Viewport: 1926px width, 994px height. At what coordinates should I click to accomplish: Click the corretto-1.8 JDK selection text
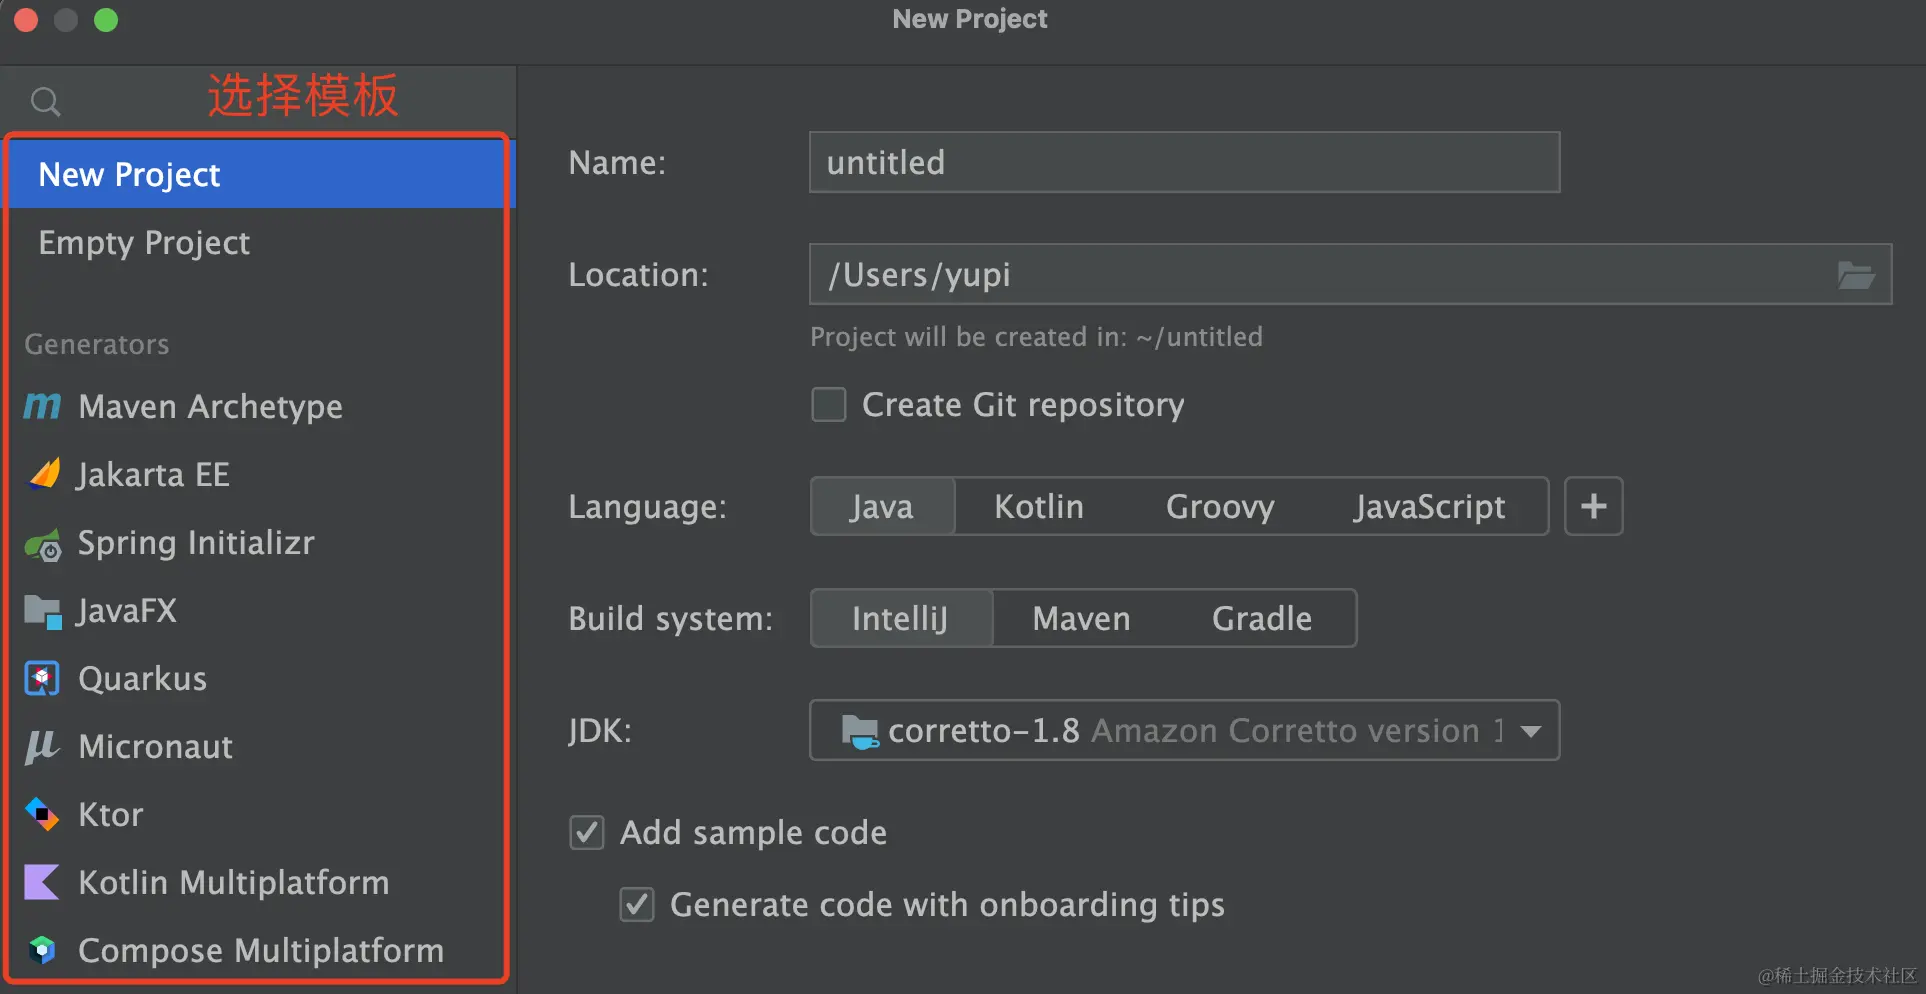click(984, 731)
